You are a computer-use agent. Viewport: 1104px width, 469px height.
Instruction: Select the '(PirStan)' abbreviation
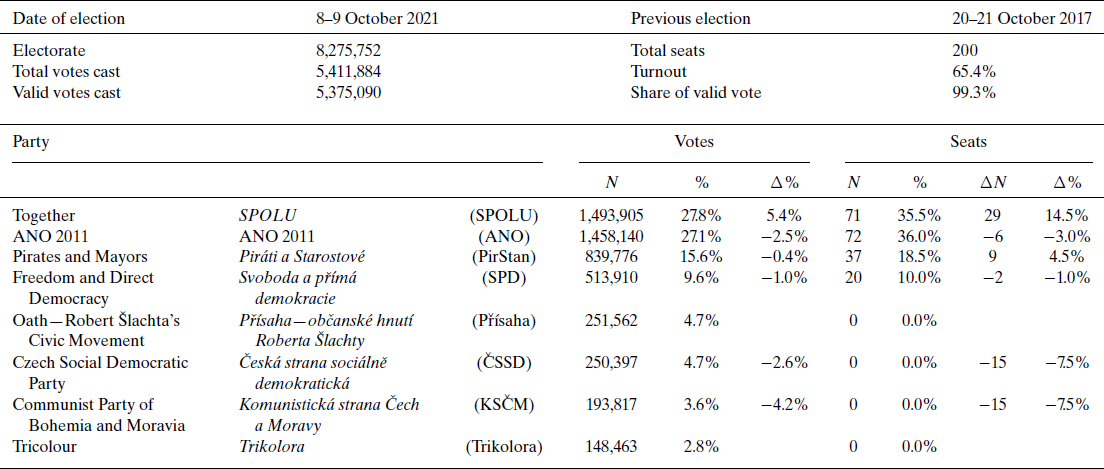click(x=502, y=257)
